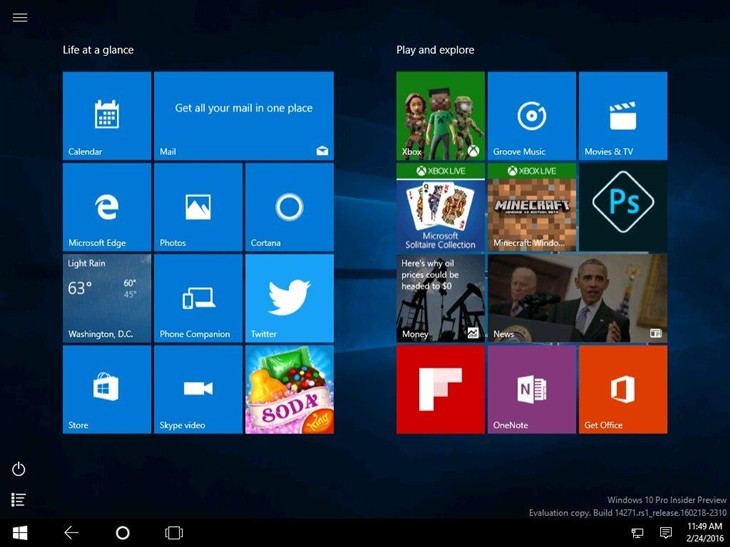This screenshot has width=730, height=547.
Task: Open Task View on the taskbar
Action: pyautogui.click(x=174, y=533)
